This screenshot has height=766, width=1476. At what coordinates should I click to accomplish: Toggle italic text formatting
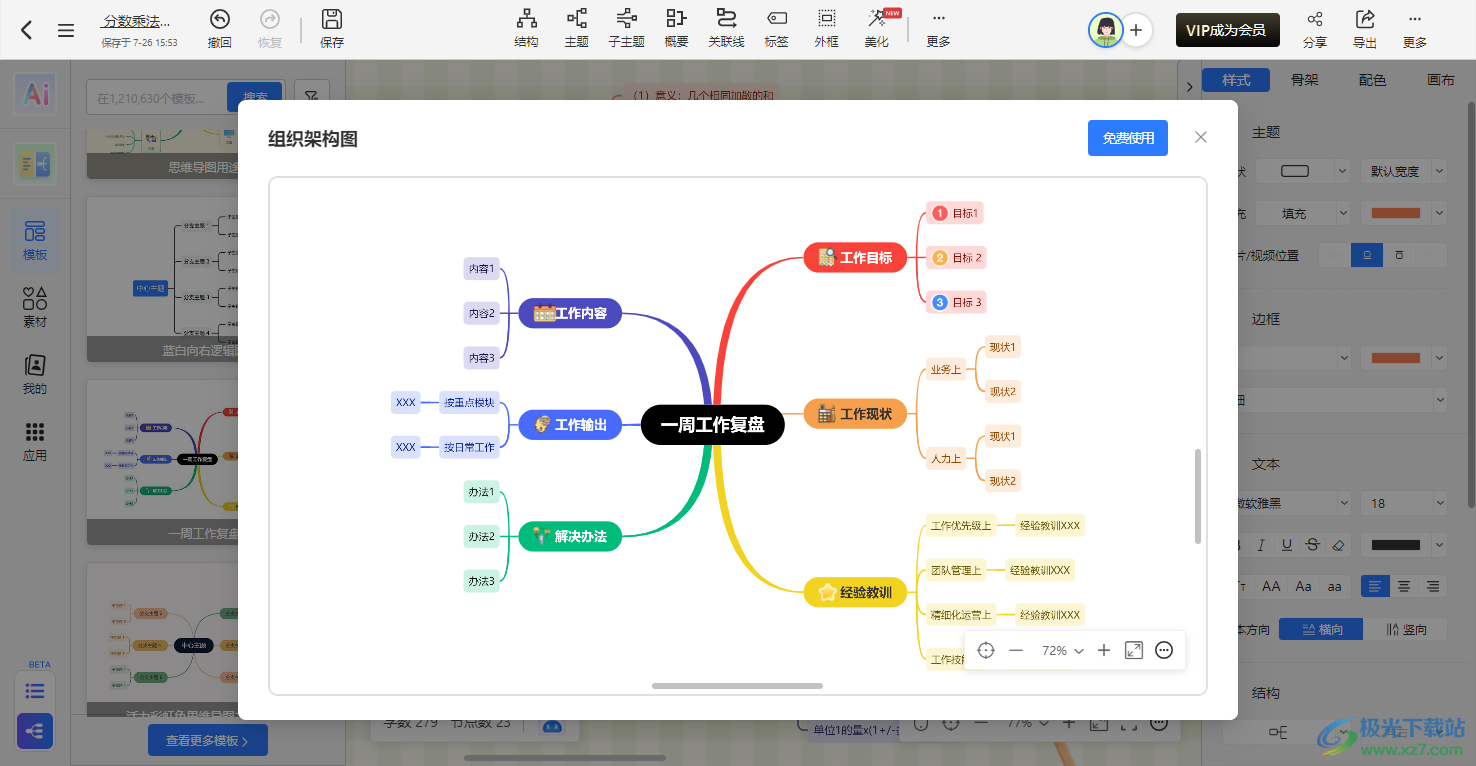[x=1261, y=545]
